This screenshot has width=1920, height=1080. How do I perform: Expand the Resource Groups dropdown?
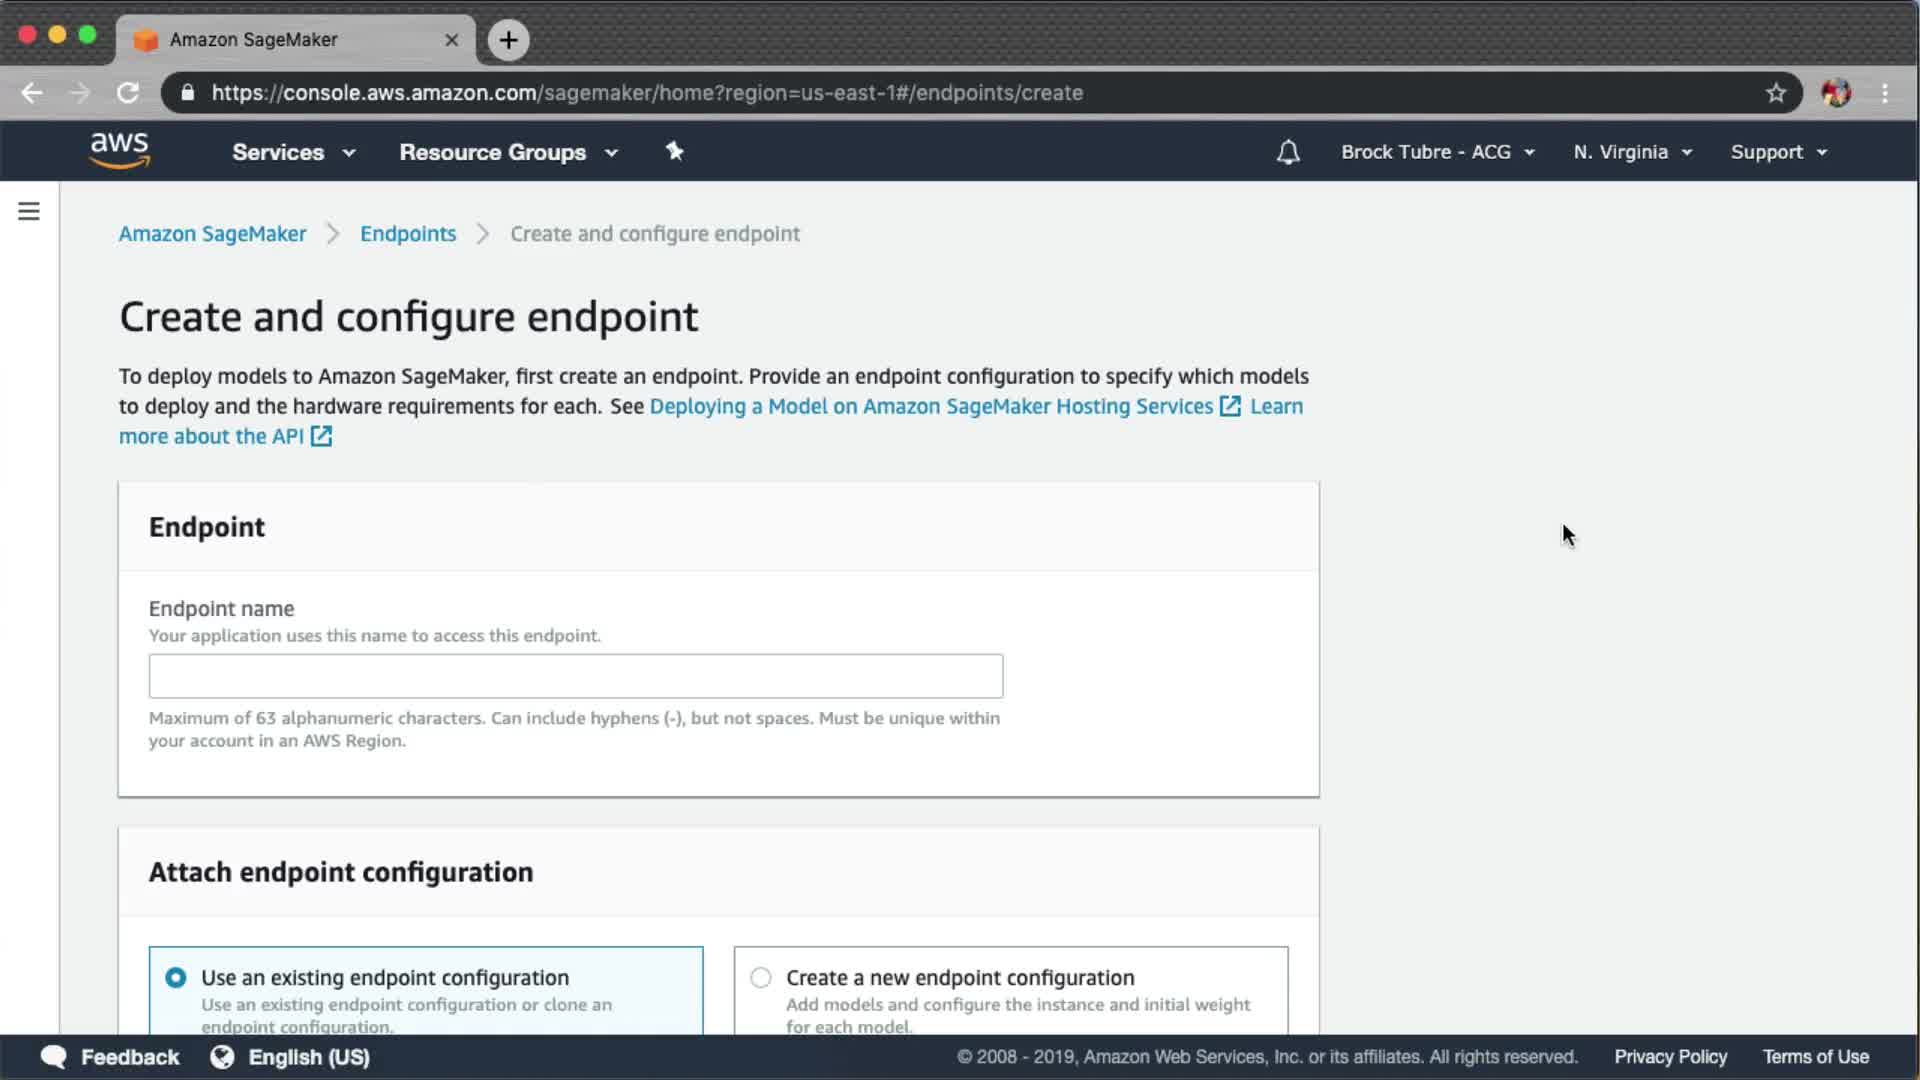click(508, 152)
